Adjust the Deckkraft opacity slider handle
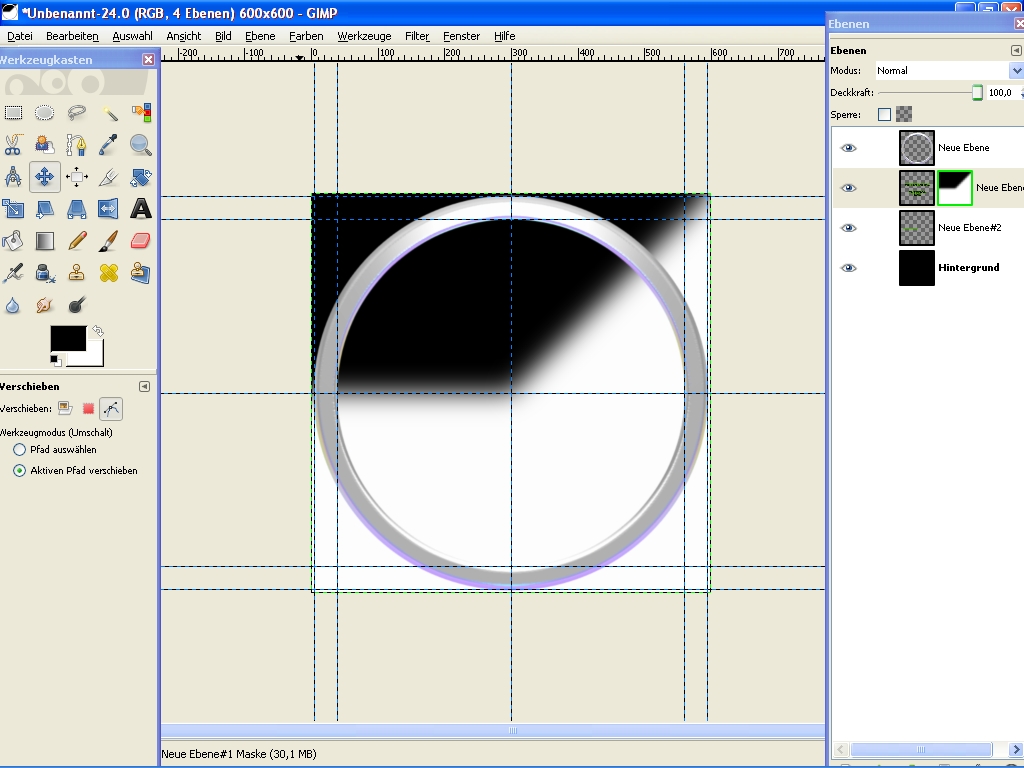 (977, 93)
